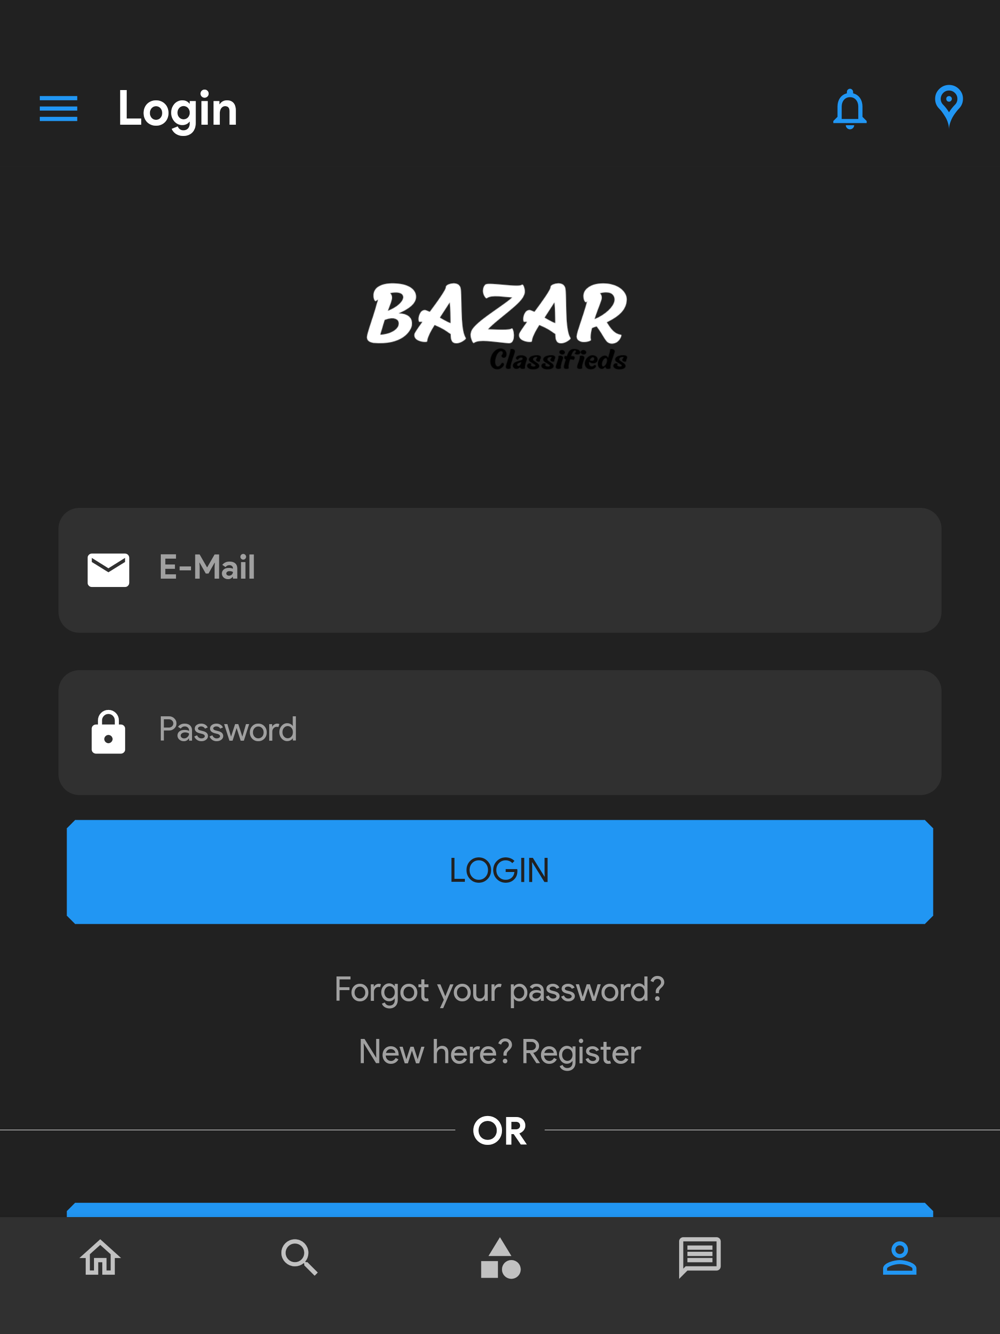Image resolution: width=1000 pixels, height=1334 pixels.
Task: Tap the location pin icon
Action: [949, 105]
